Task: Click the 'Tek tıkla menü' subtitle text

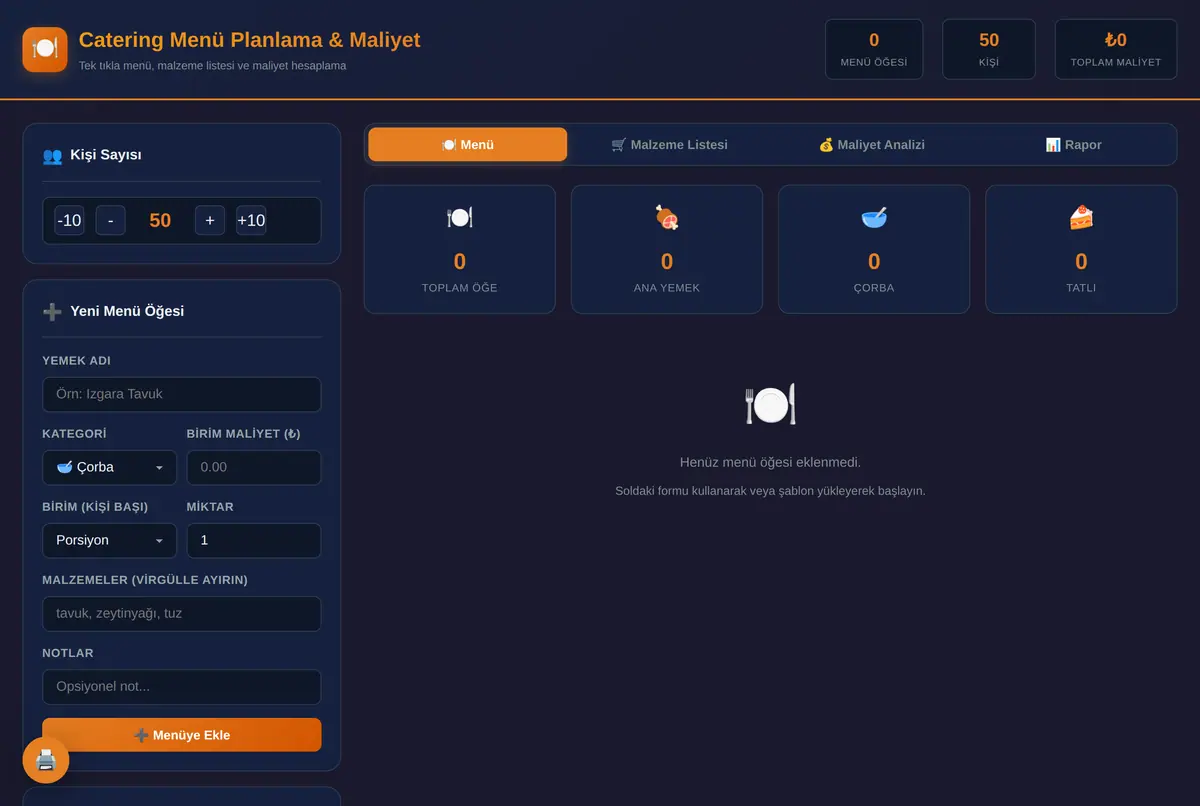Action: [x=213, y=66]
